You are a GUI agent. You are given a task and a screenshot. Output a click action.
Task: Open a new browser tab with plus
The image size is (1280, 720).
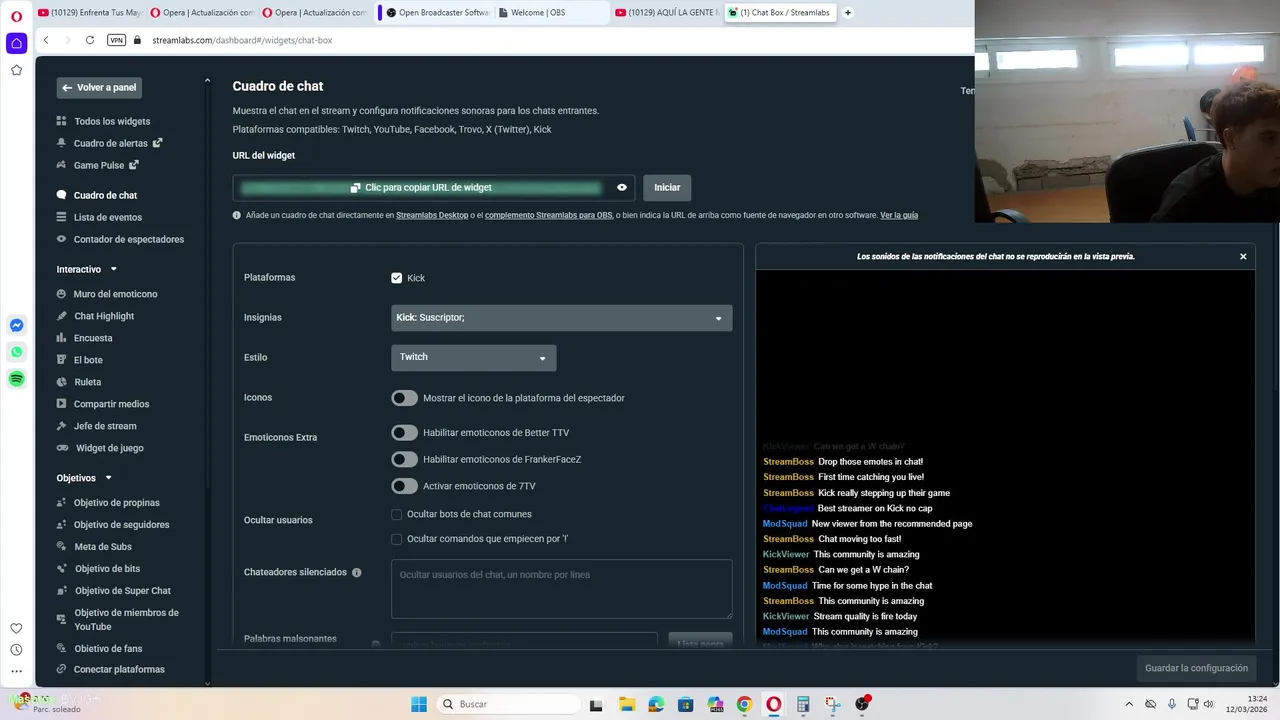848,13
